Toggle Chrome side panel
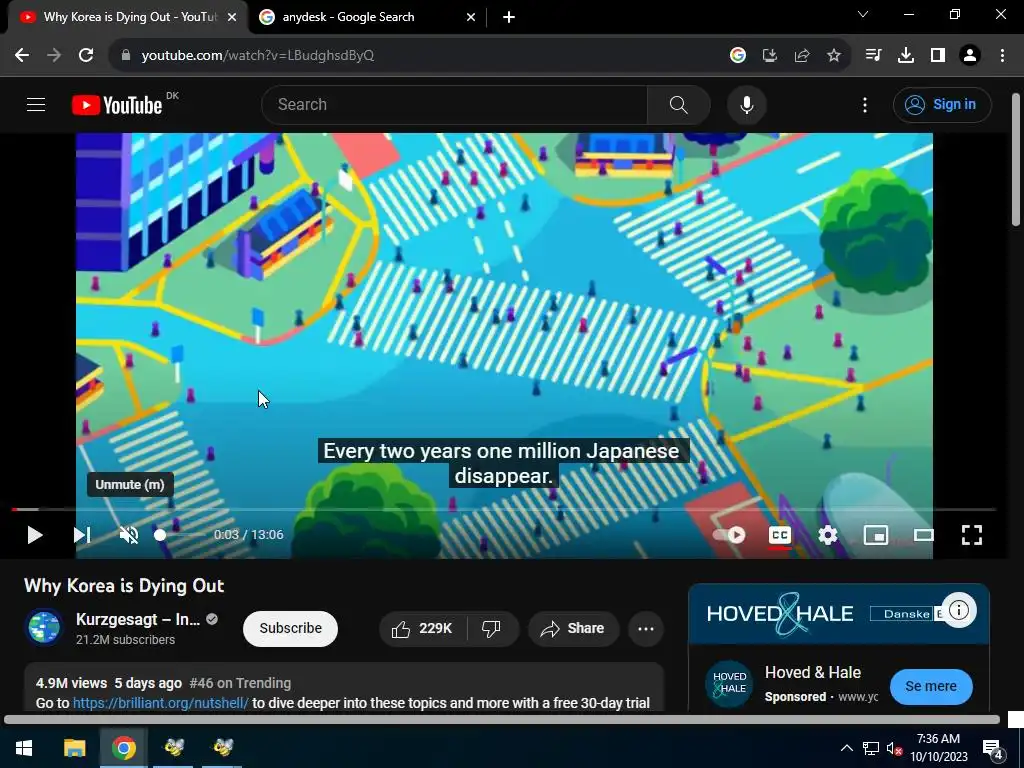The width and height of the screenshot is (1024, 768). (x=938, y=56)
